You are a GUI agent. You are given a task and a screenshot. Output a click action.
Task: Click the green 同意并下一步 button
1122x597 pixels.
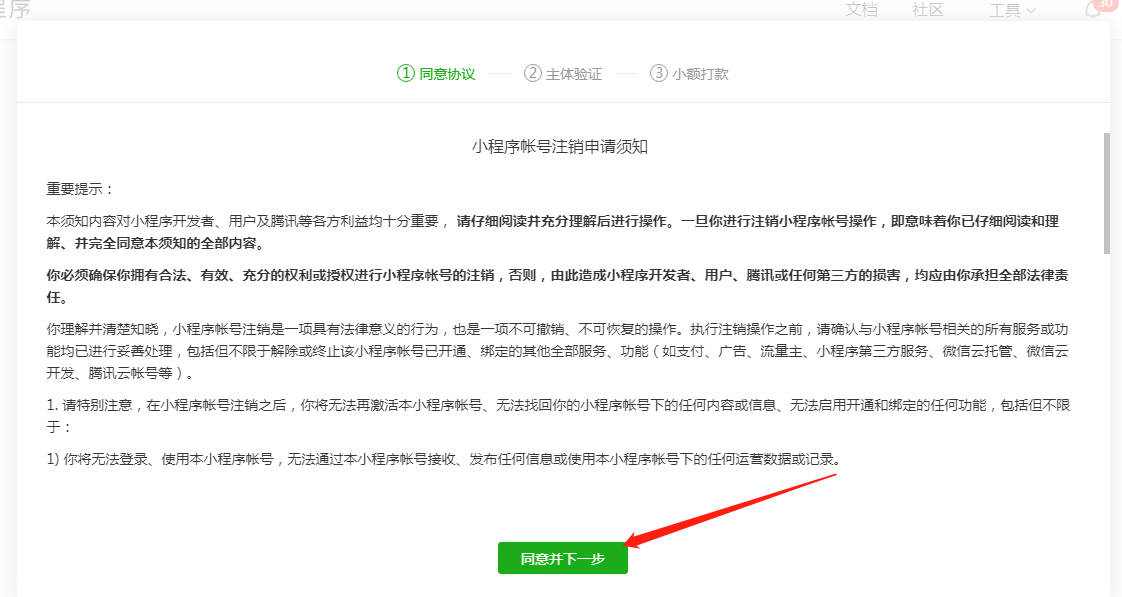563,559
